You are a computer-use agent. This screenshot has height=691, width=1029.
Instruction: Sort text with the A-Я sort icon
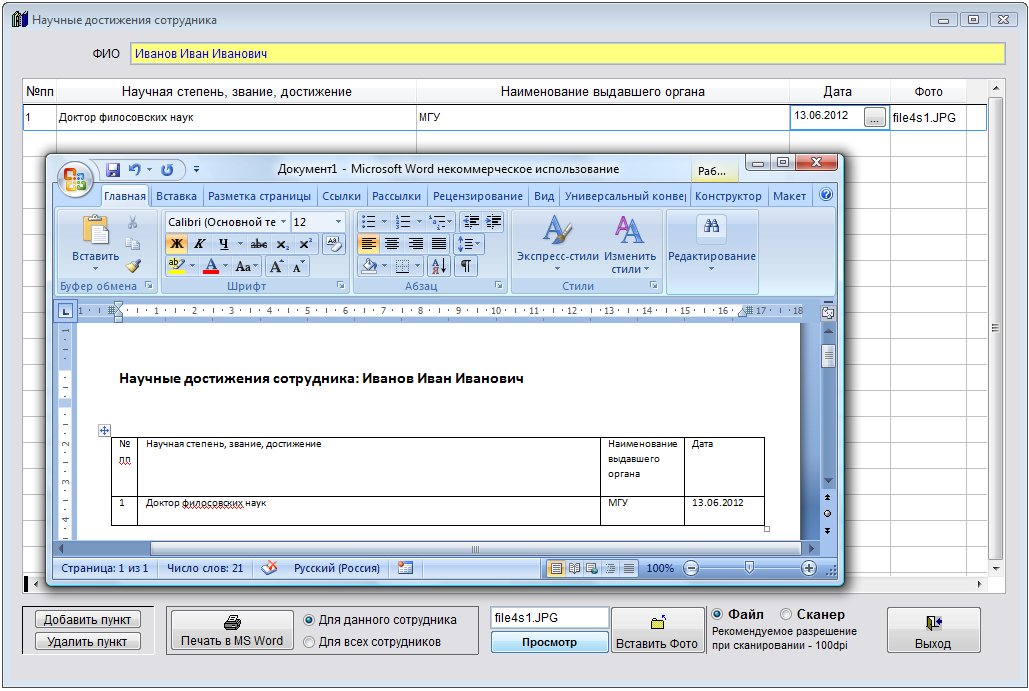tap(438, 266)
